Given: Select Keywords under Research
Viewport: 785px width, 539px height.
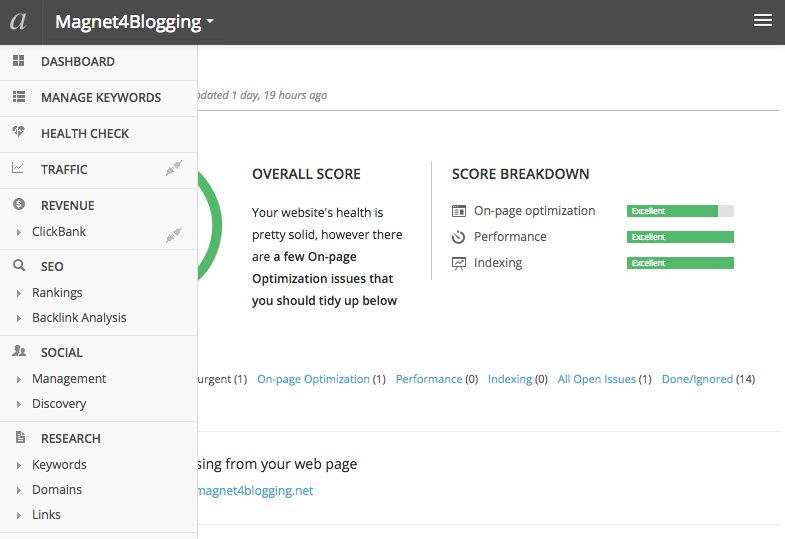Looking at the screenshot, I should 59,465.
